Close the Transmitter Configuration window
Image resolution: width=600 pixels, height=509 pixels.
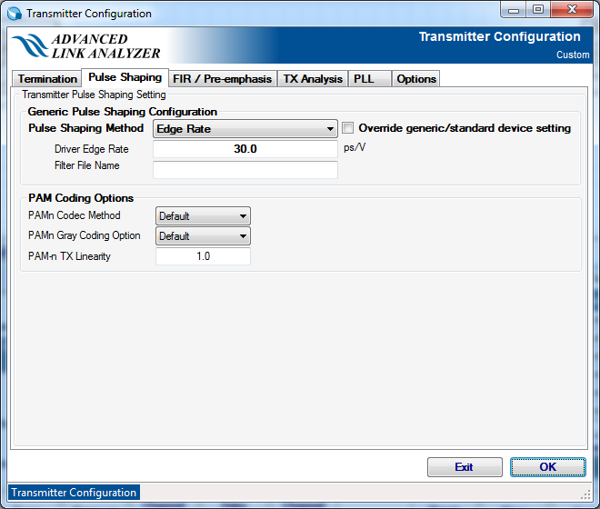click(x=572, y=10)
